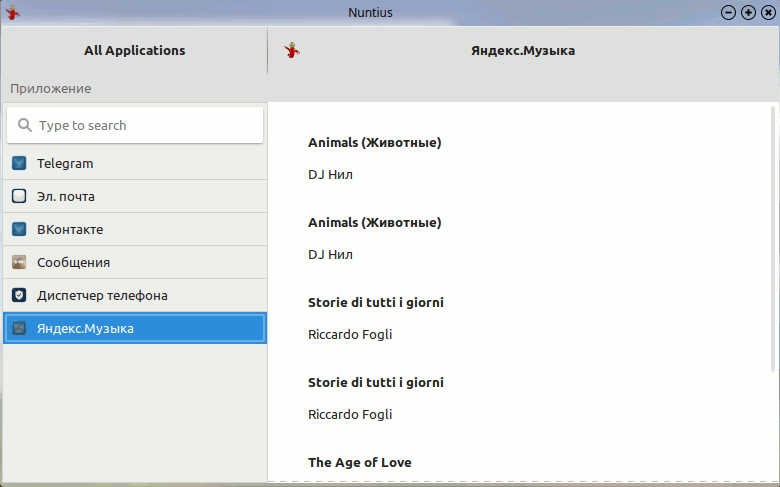
Task: Click the Яндекс.Музыка title header
Action: tap(523, 51)
